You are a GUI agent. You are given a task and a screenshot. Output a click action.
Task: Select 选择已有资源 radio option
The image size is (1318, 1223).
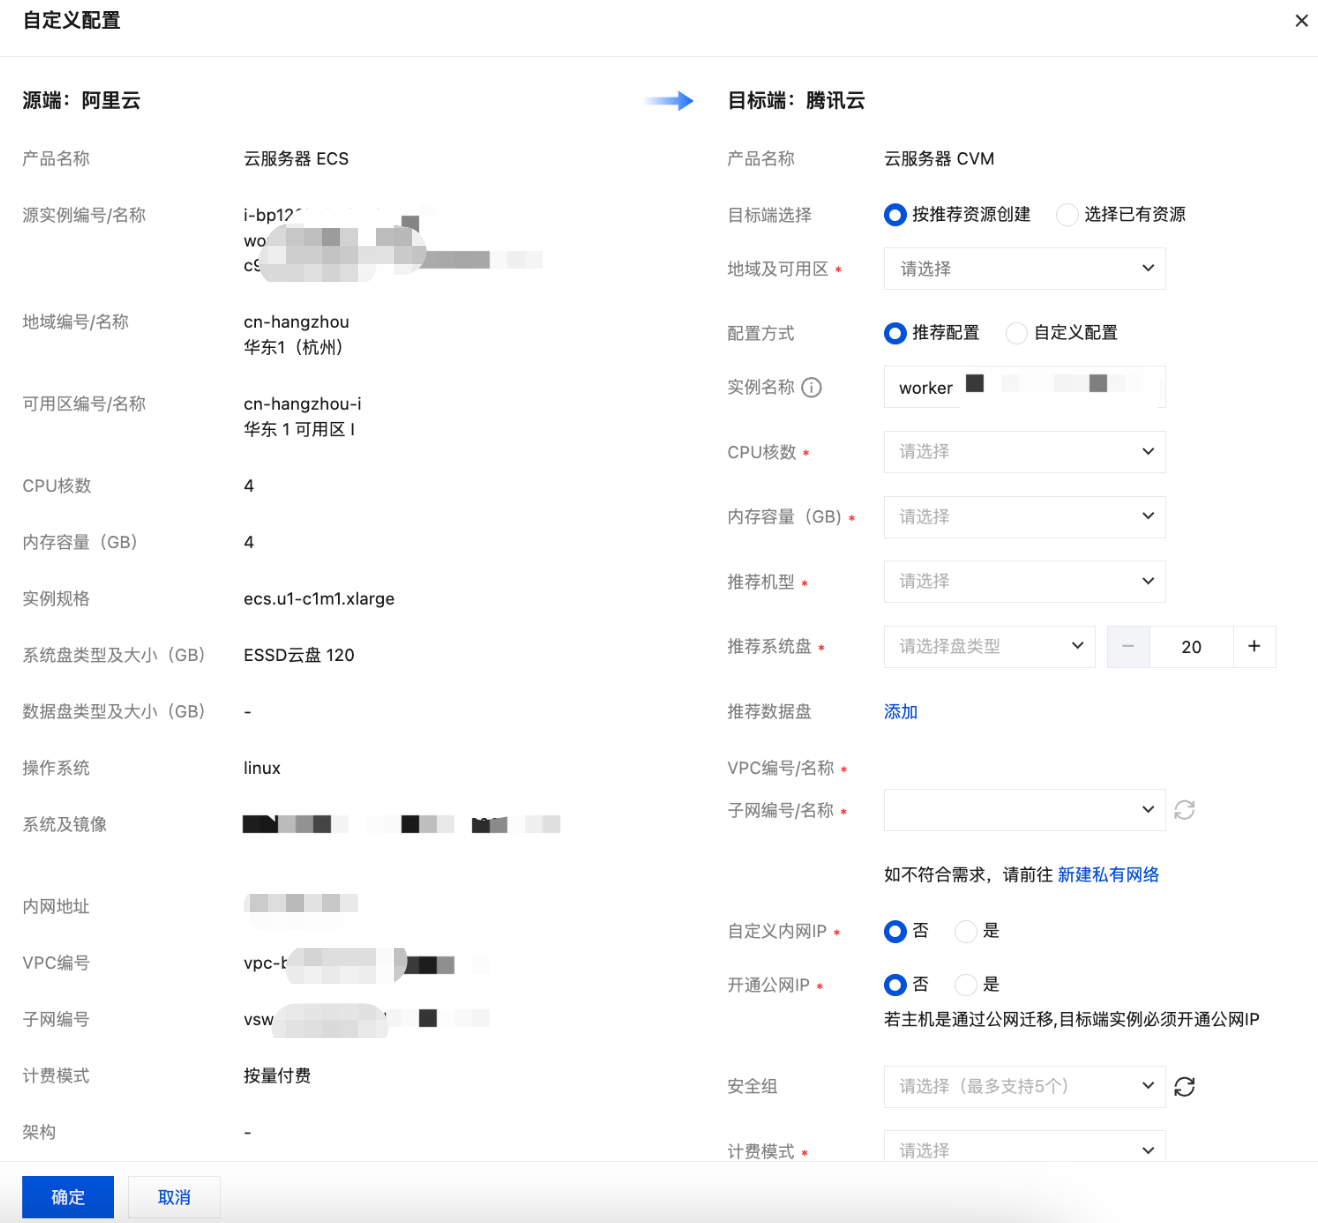point(1067,215)
